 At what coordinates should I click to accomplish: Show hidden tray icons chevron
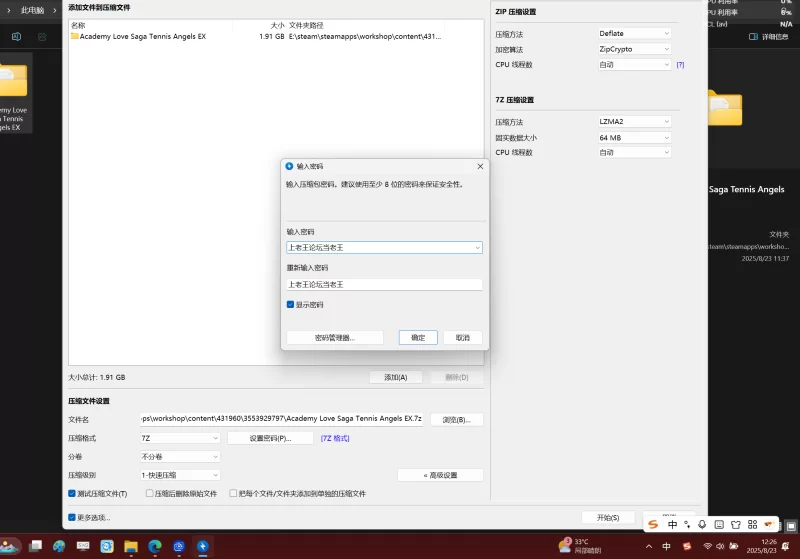coord(648,546)
